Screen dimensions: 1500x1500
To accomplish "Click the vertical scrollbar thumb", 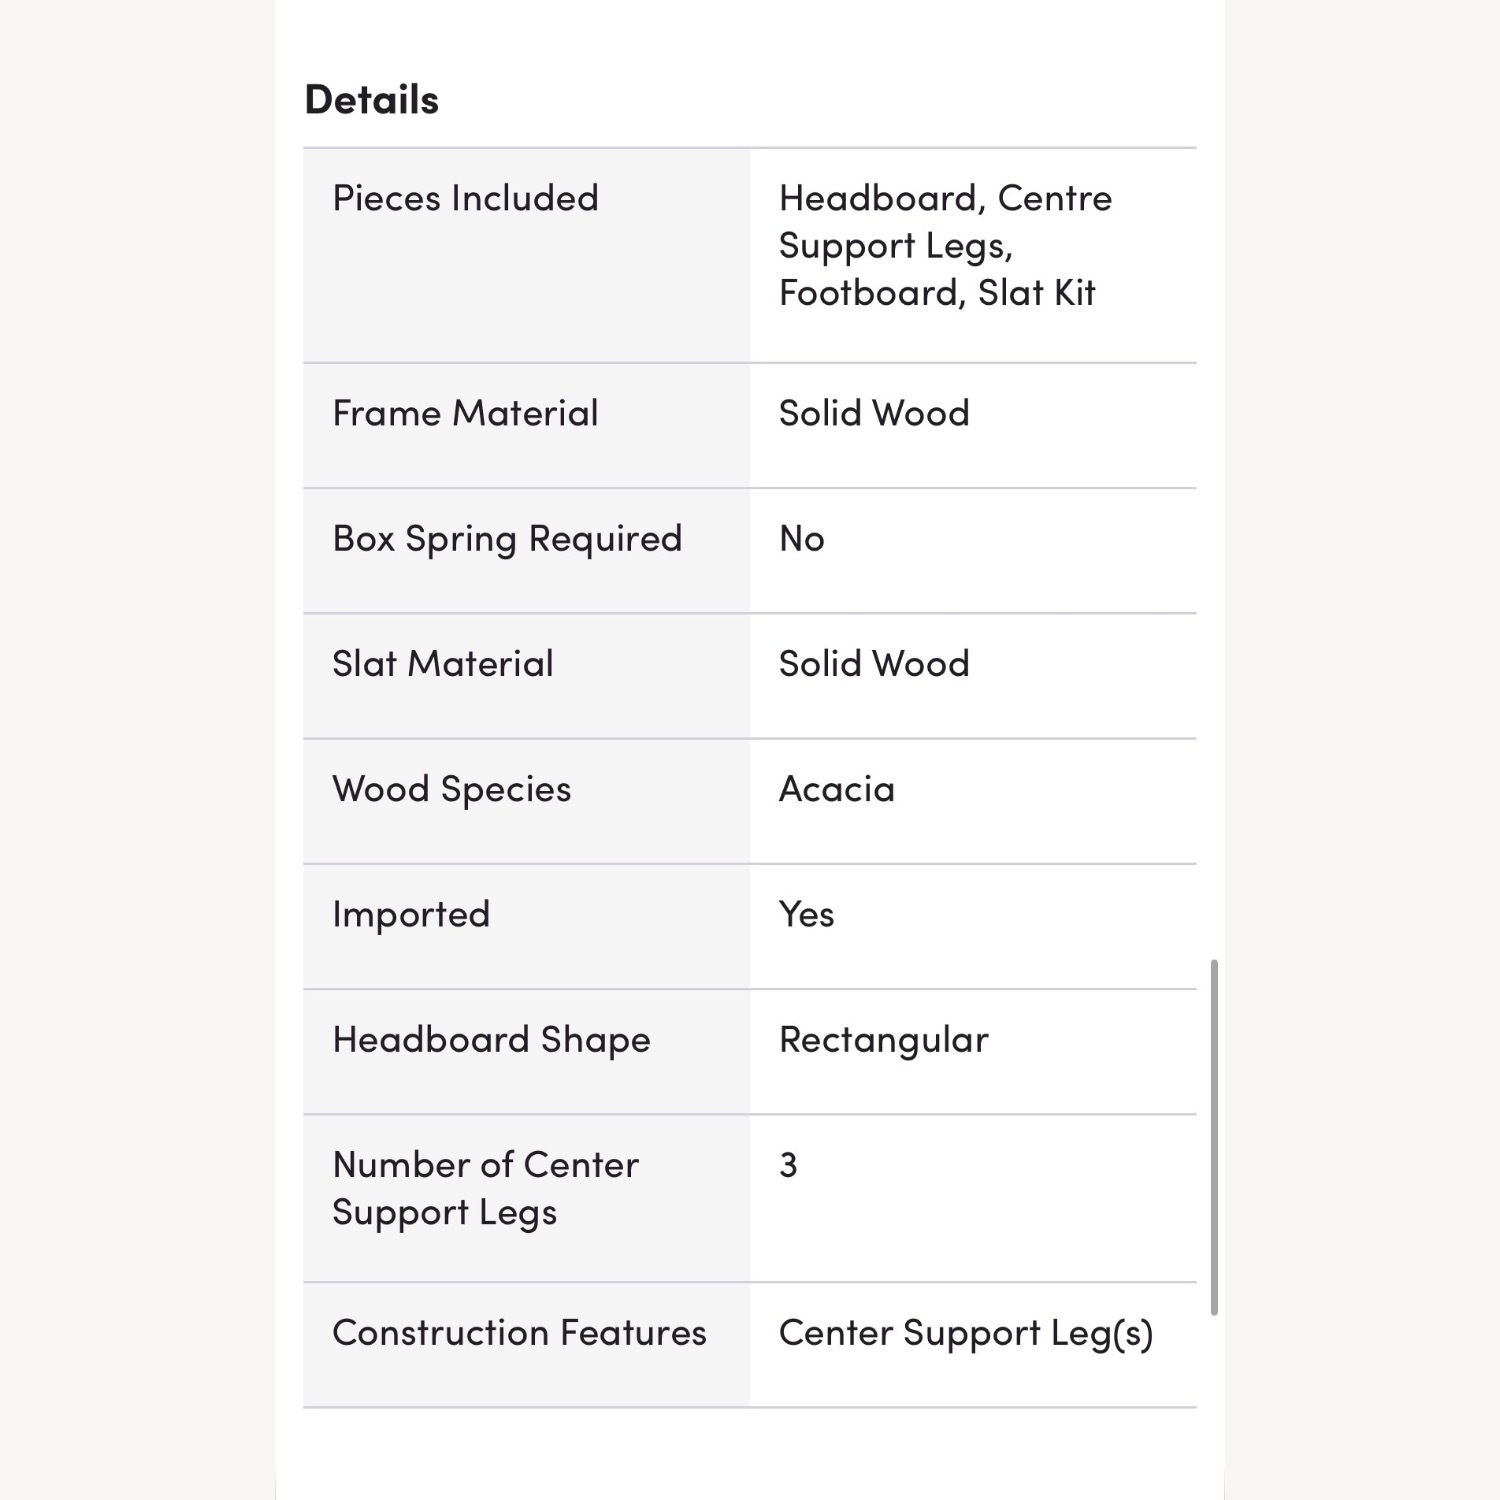I will [x=1214, y=1137].
